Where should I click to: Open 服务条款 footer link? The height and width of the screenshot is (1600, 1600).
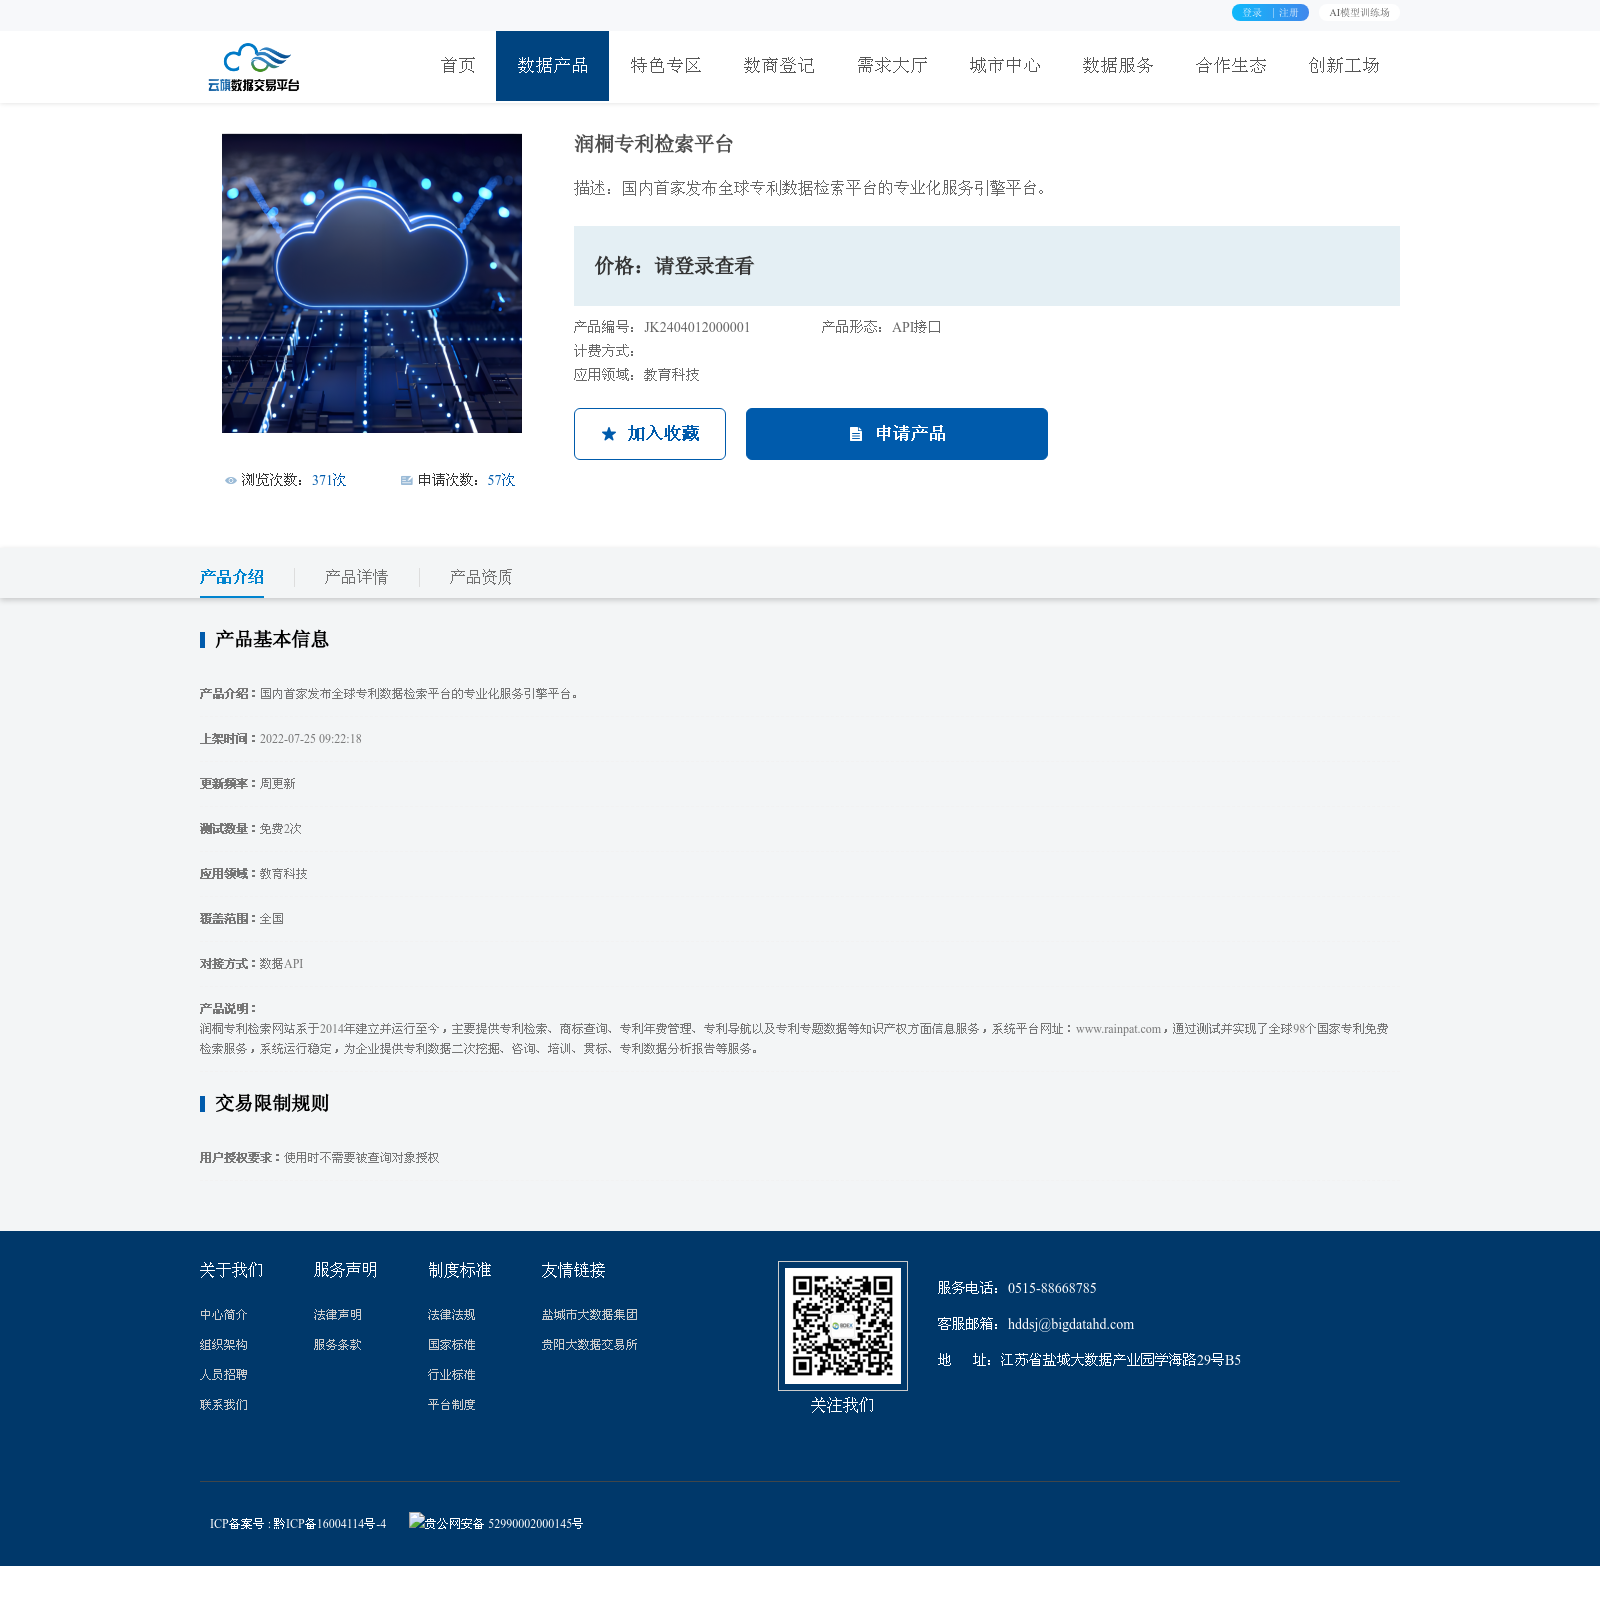point(338,1345)
